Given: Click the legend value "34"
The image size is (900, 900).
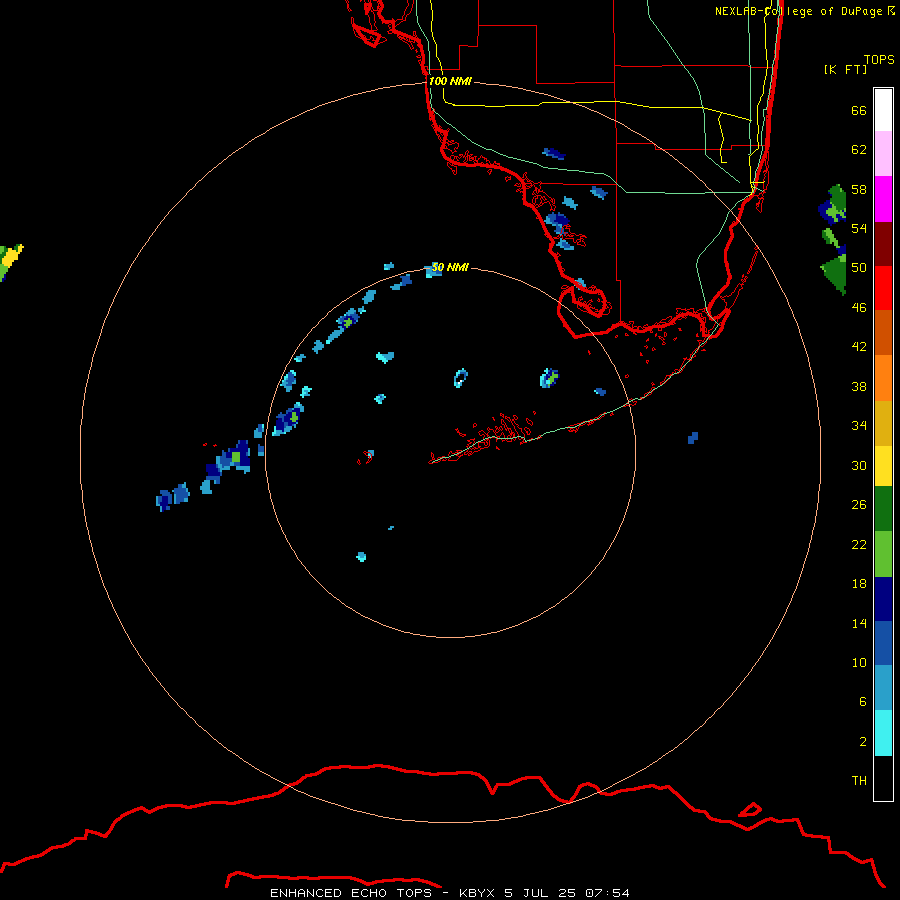Looking at the screenshot, I should [859, 425].
